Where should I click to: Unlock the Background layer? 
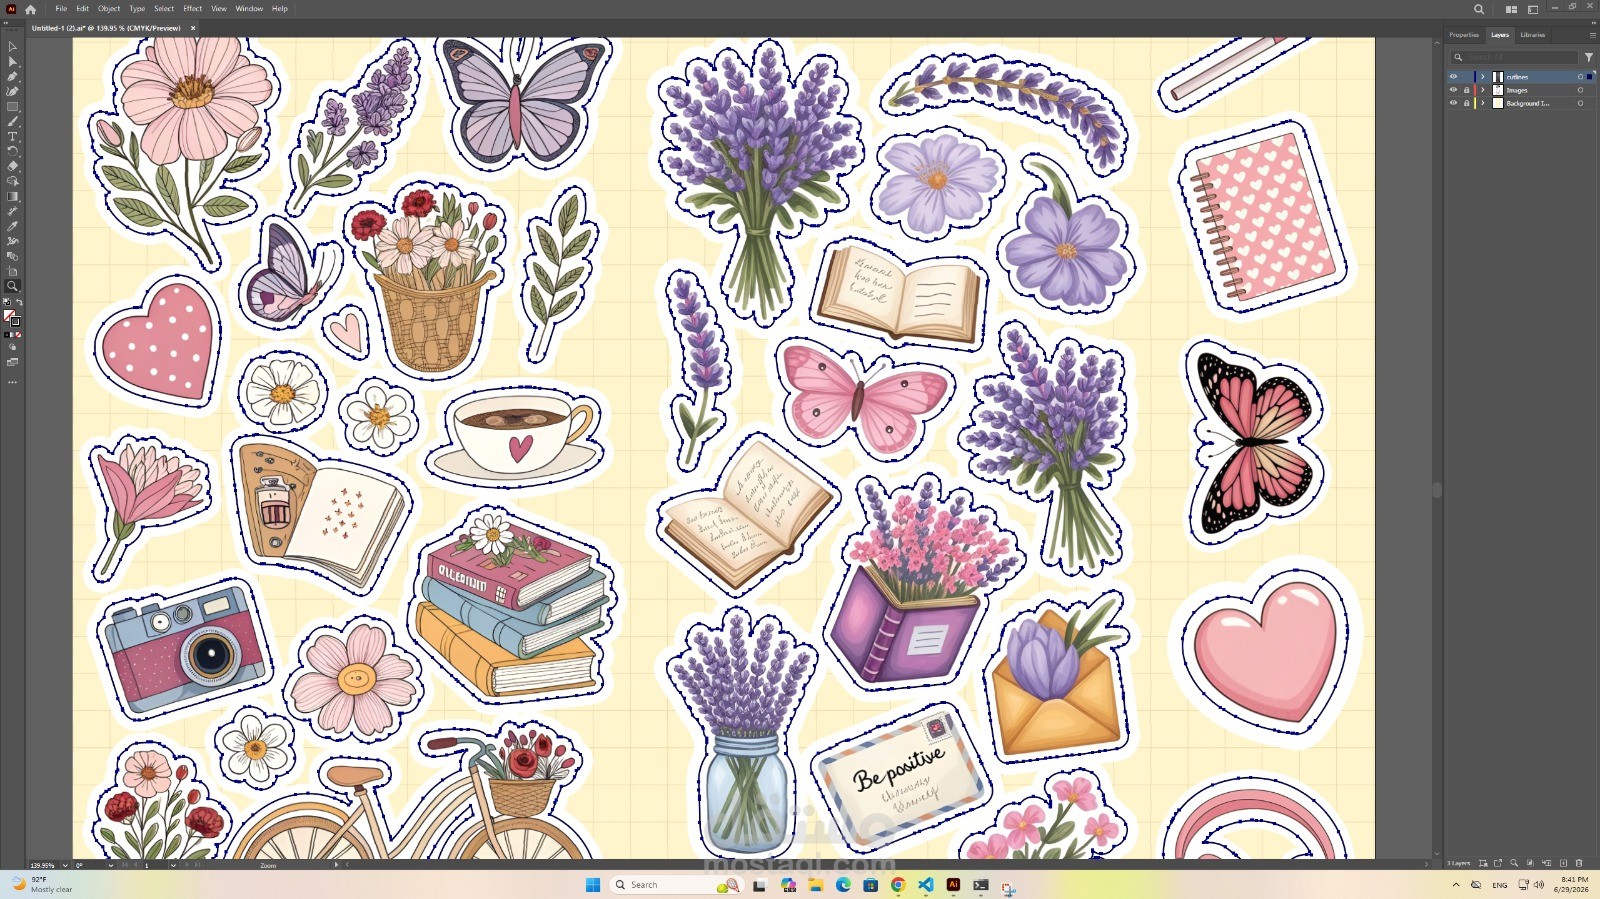(1467, 103)
